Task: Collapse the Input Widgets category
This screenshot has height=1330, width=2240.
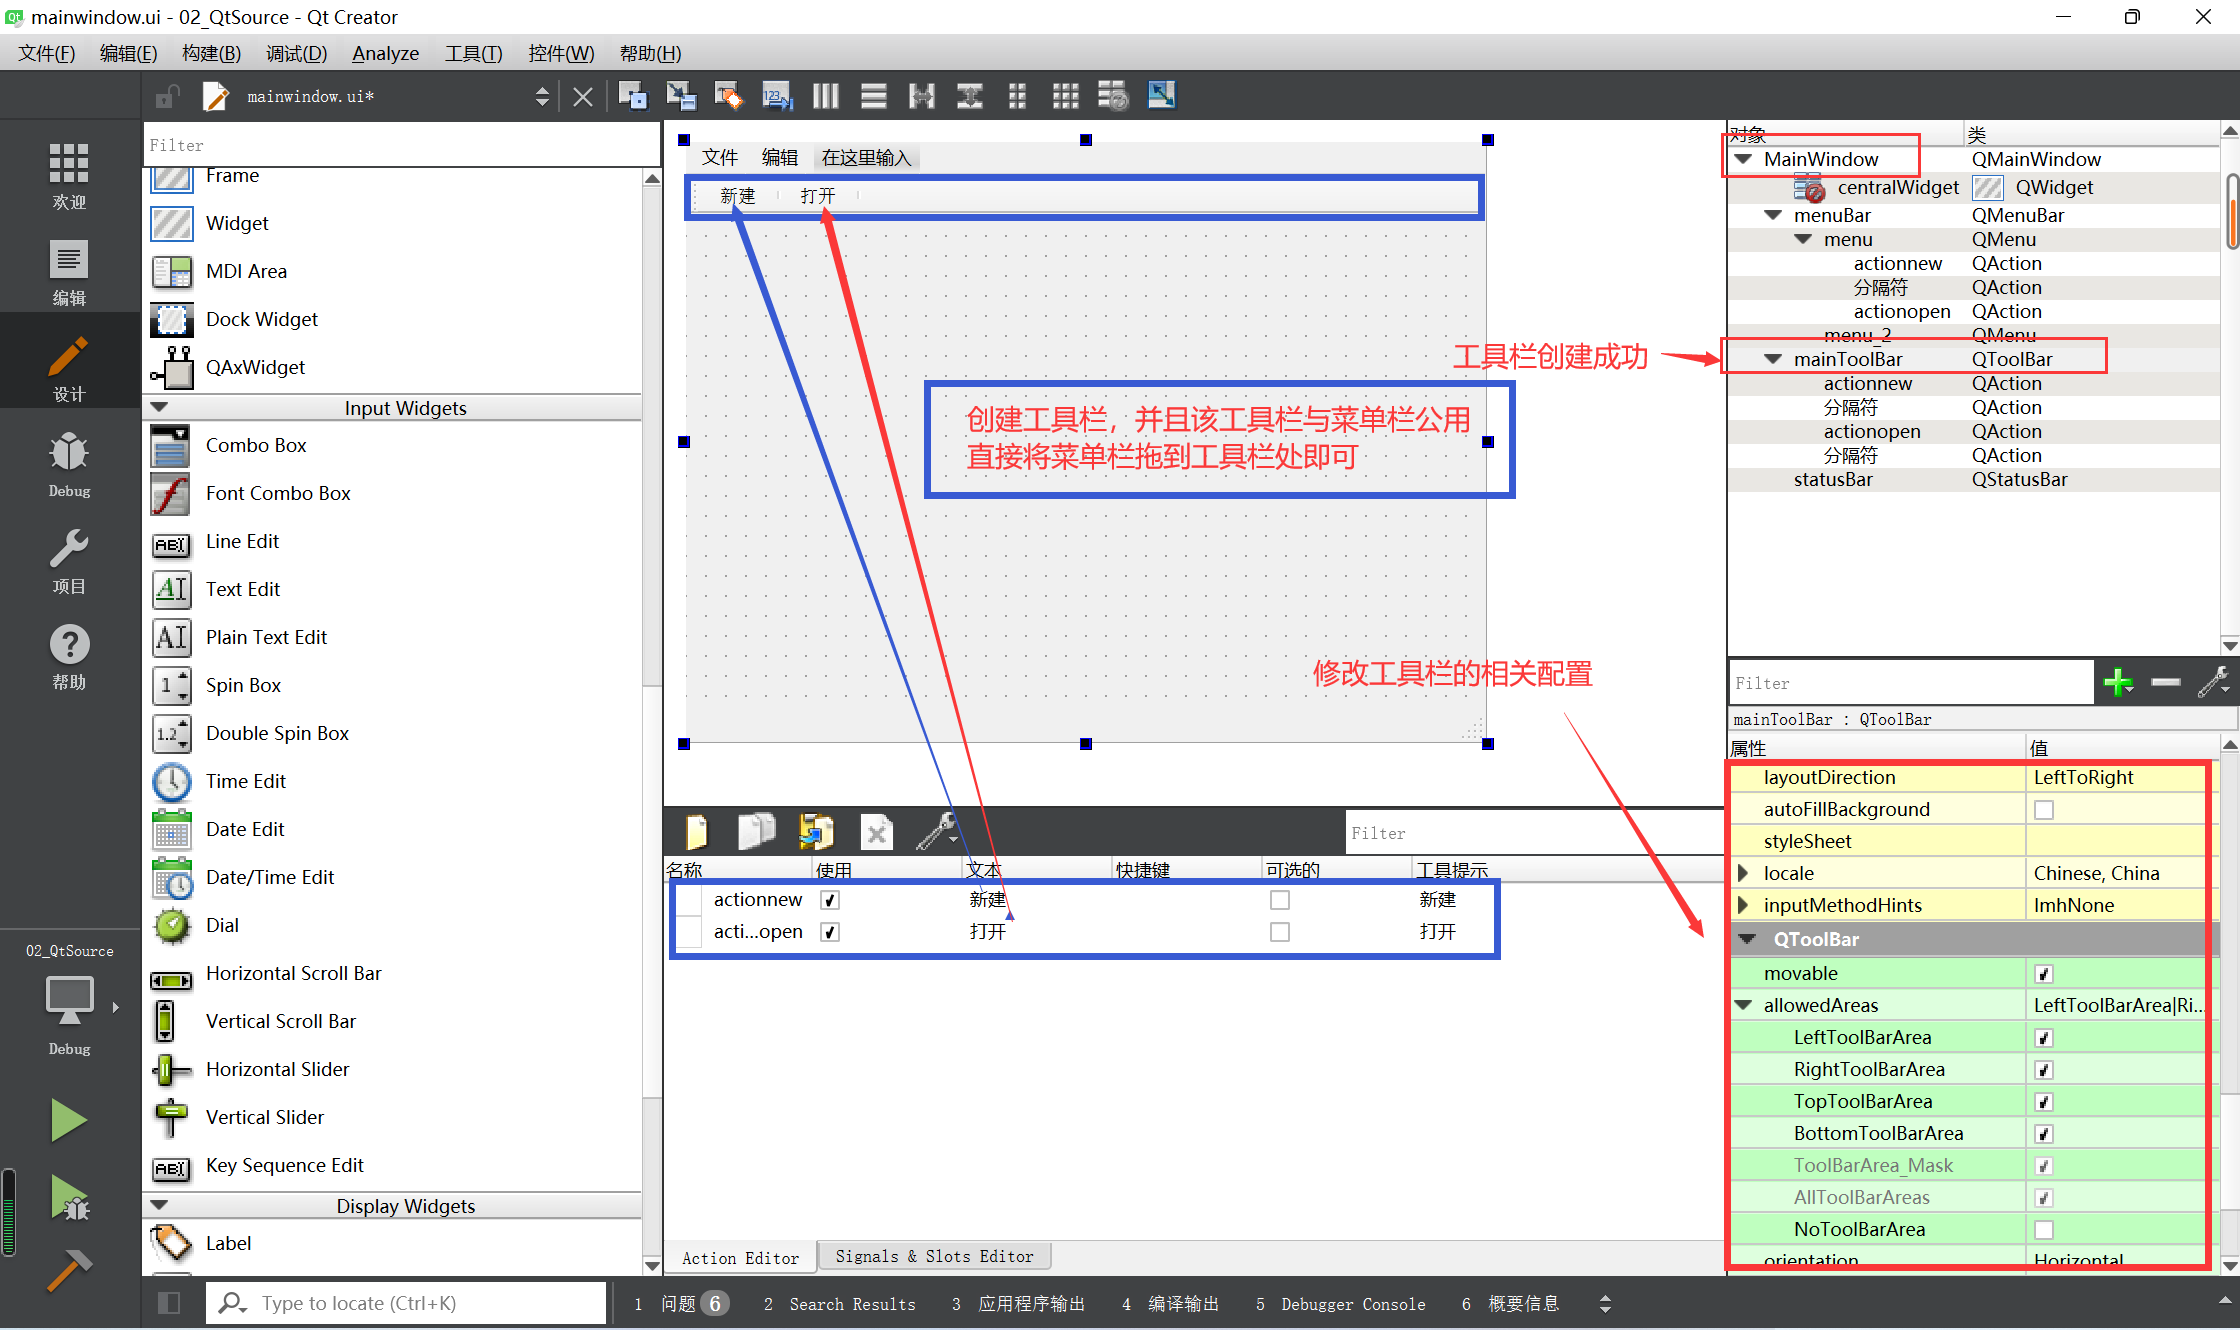Action: (x=159, y=408)
